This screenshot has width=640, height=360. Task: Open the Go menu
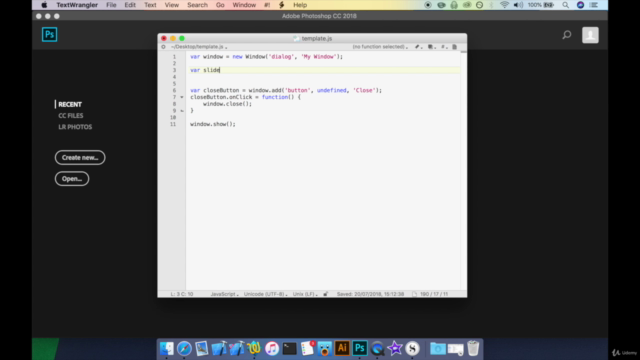(x=220, y=5)
